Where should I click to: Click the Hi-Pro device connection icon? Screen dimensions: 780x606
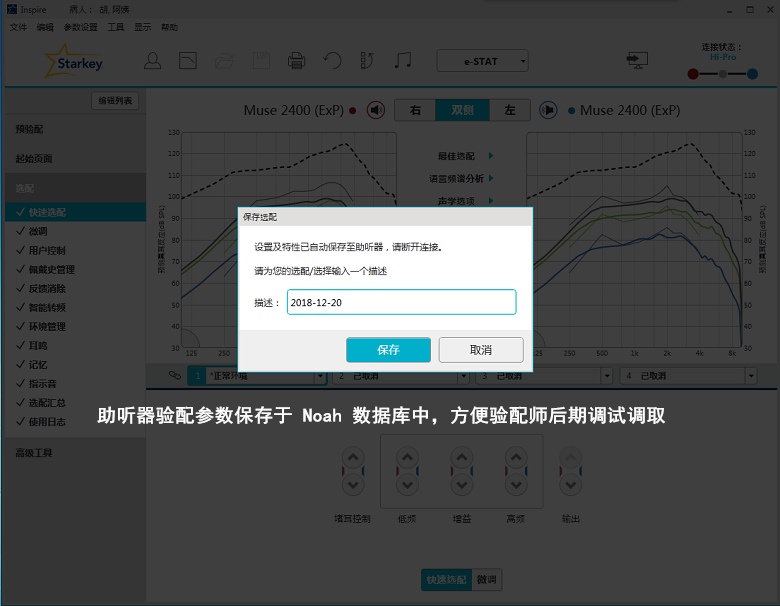tap(637, 61)
